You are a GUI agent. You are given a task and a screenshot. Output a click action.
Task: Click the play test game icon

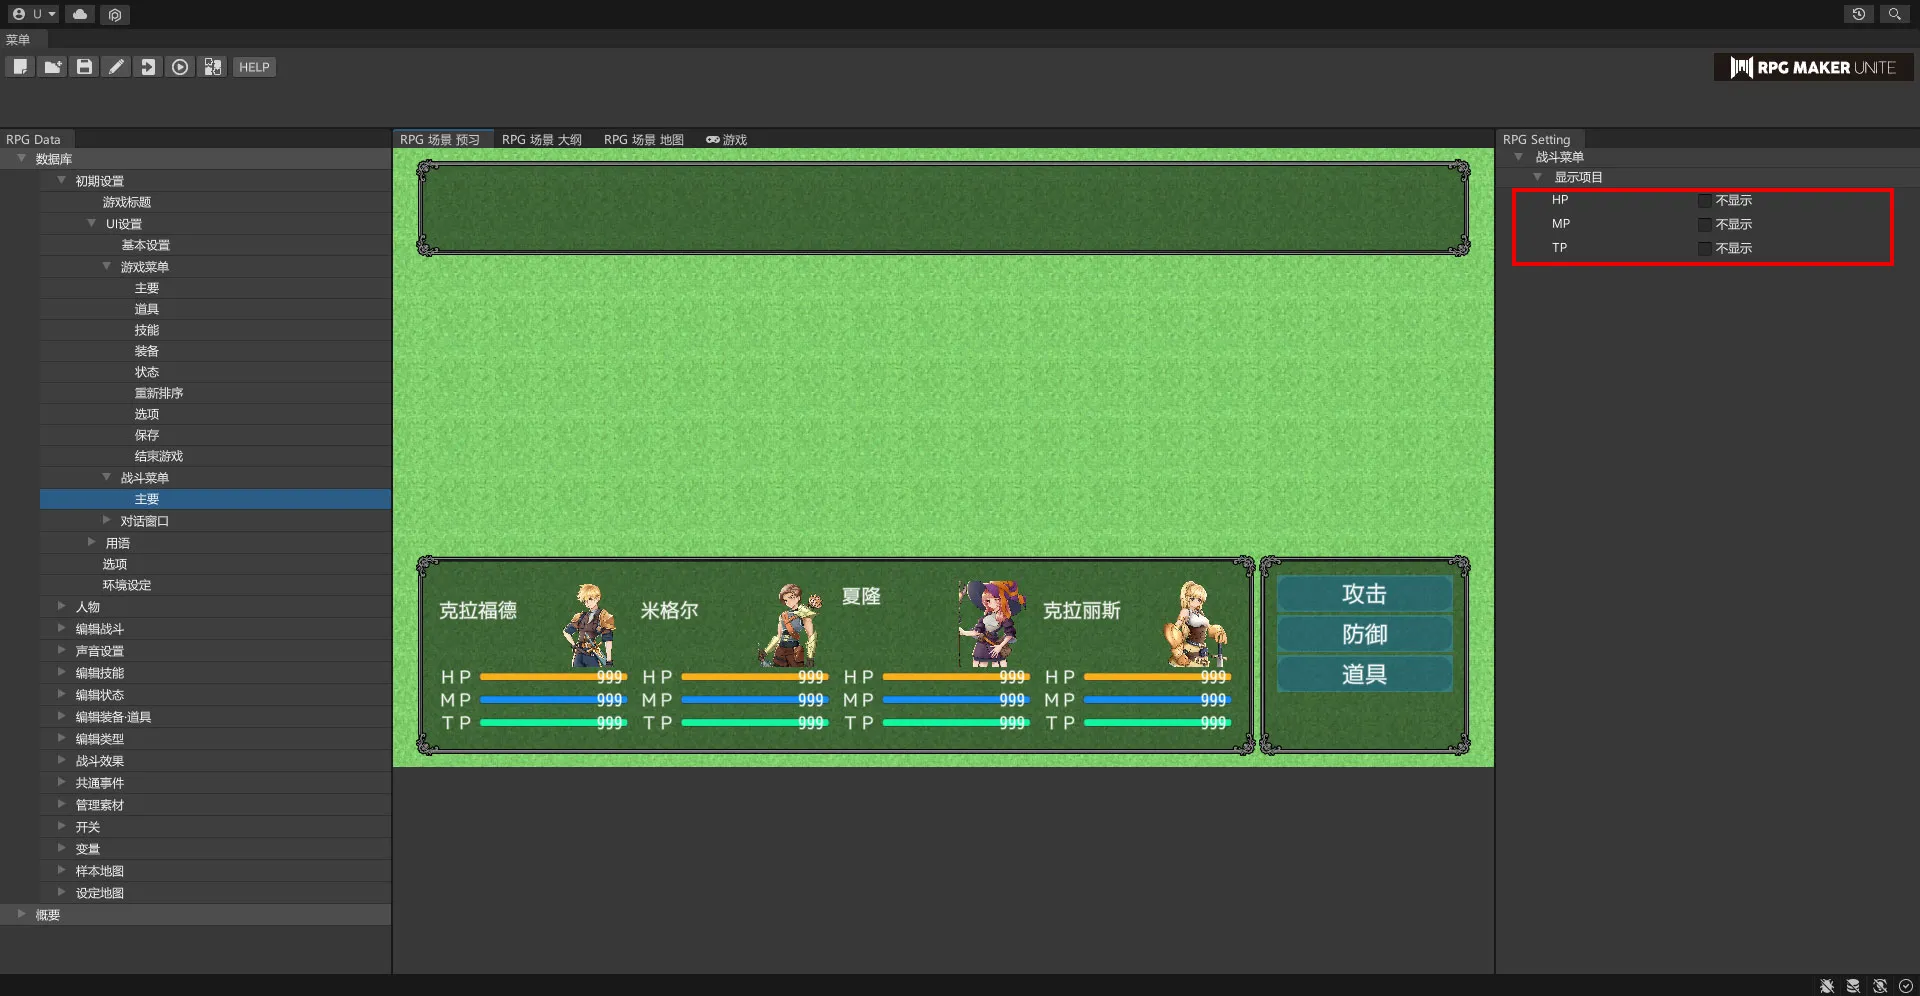click(x=180, y=67)
